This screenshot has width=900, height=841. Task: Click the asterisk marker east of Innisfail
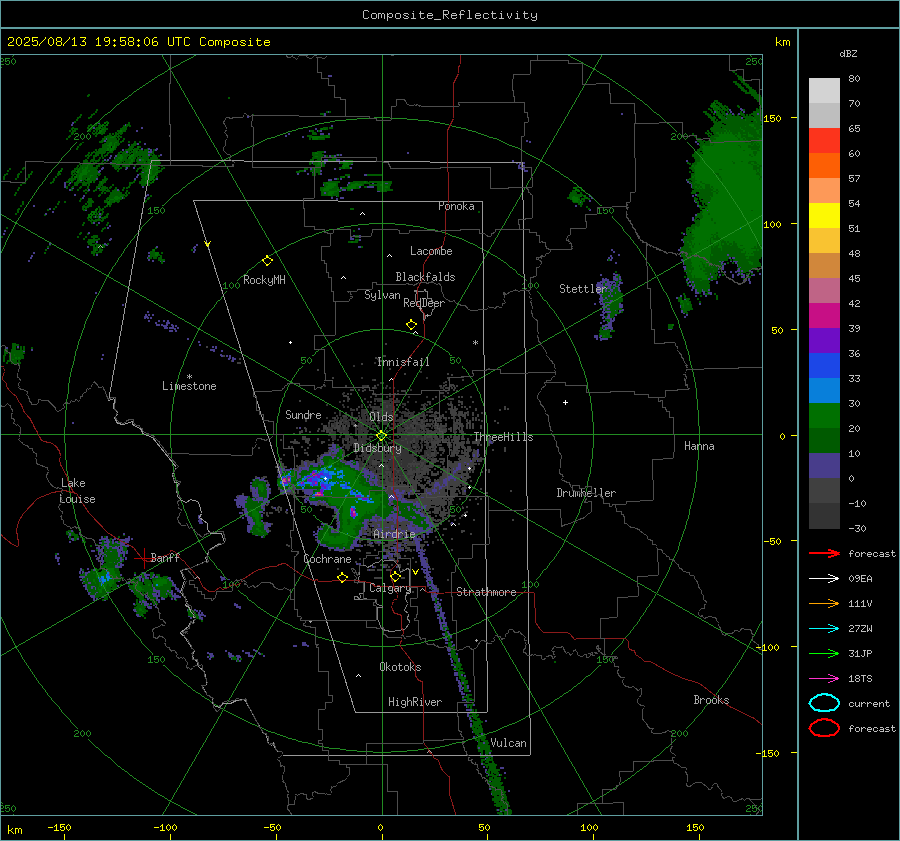(475, 343)
